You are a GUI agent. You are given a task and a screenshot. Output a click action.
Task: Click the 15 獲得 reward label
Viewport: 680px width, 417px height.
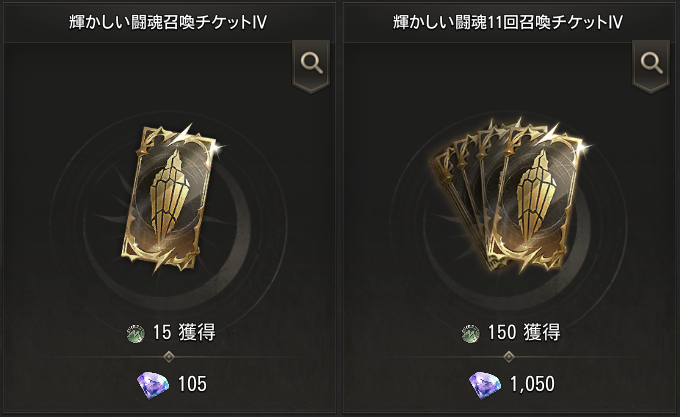pyautogui.click(x=184, y=333)
